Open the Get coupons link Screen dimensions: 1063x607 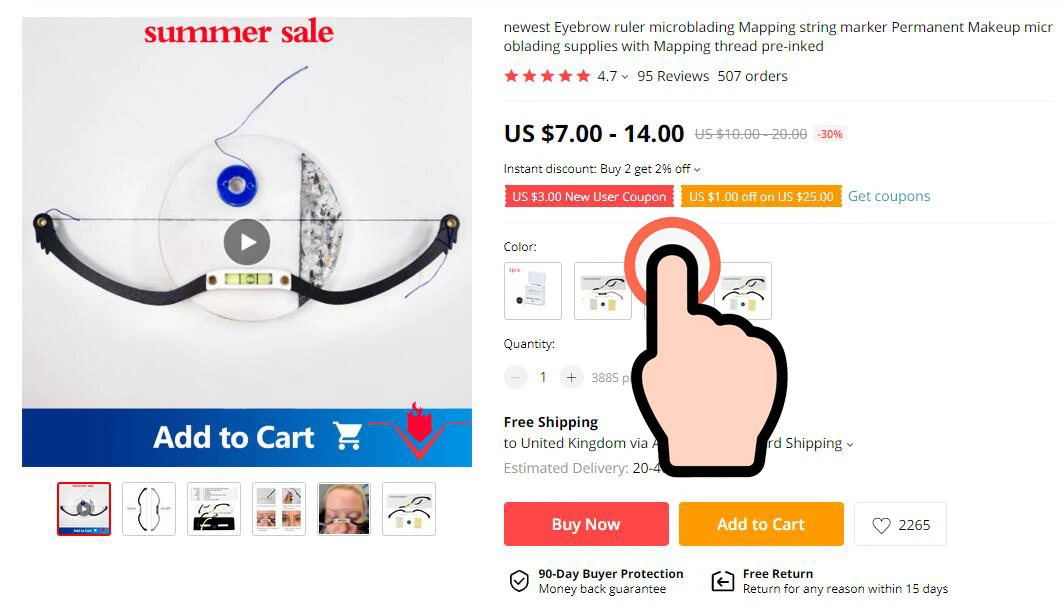click(889, 196)
